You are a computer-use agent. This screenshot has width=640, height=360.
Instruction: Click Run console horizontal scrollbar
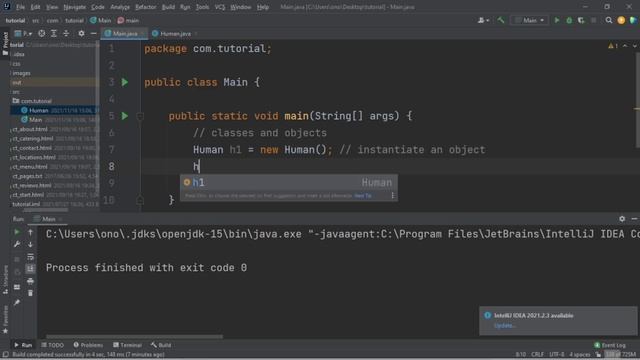[134, 337]
